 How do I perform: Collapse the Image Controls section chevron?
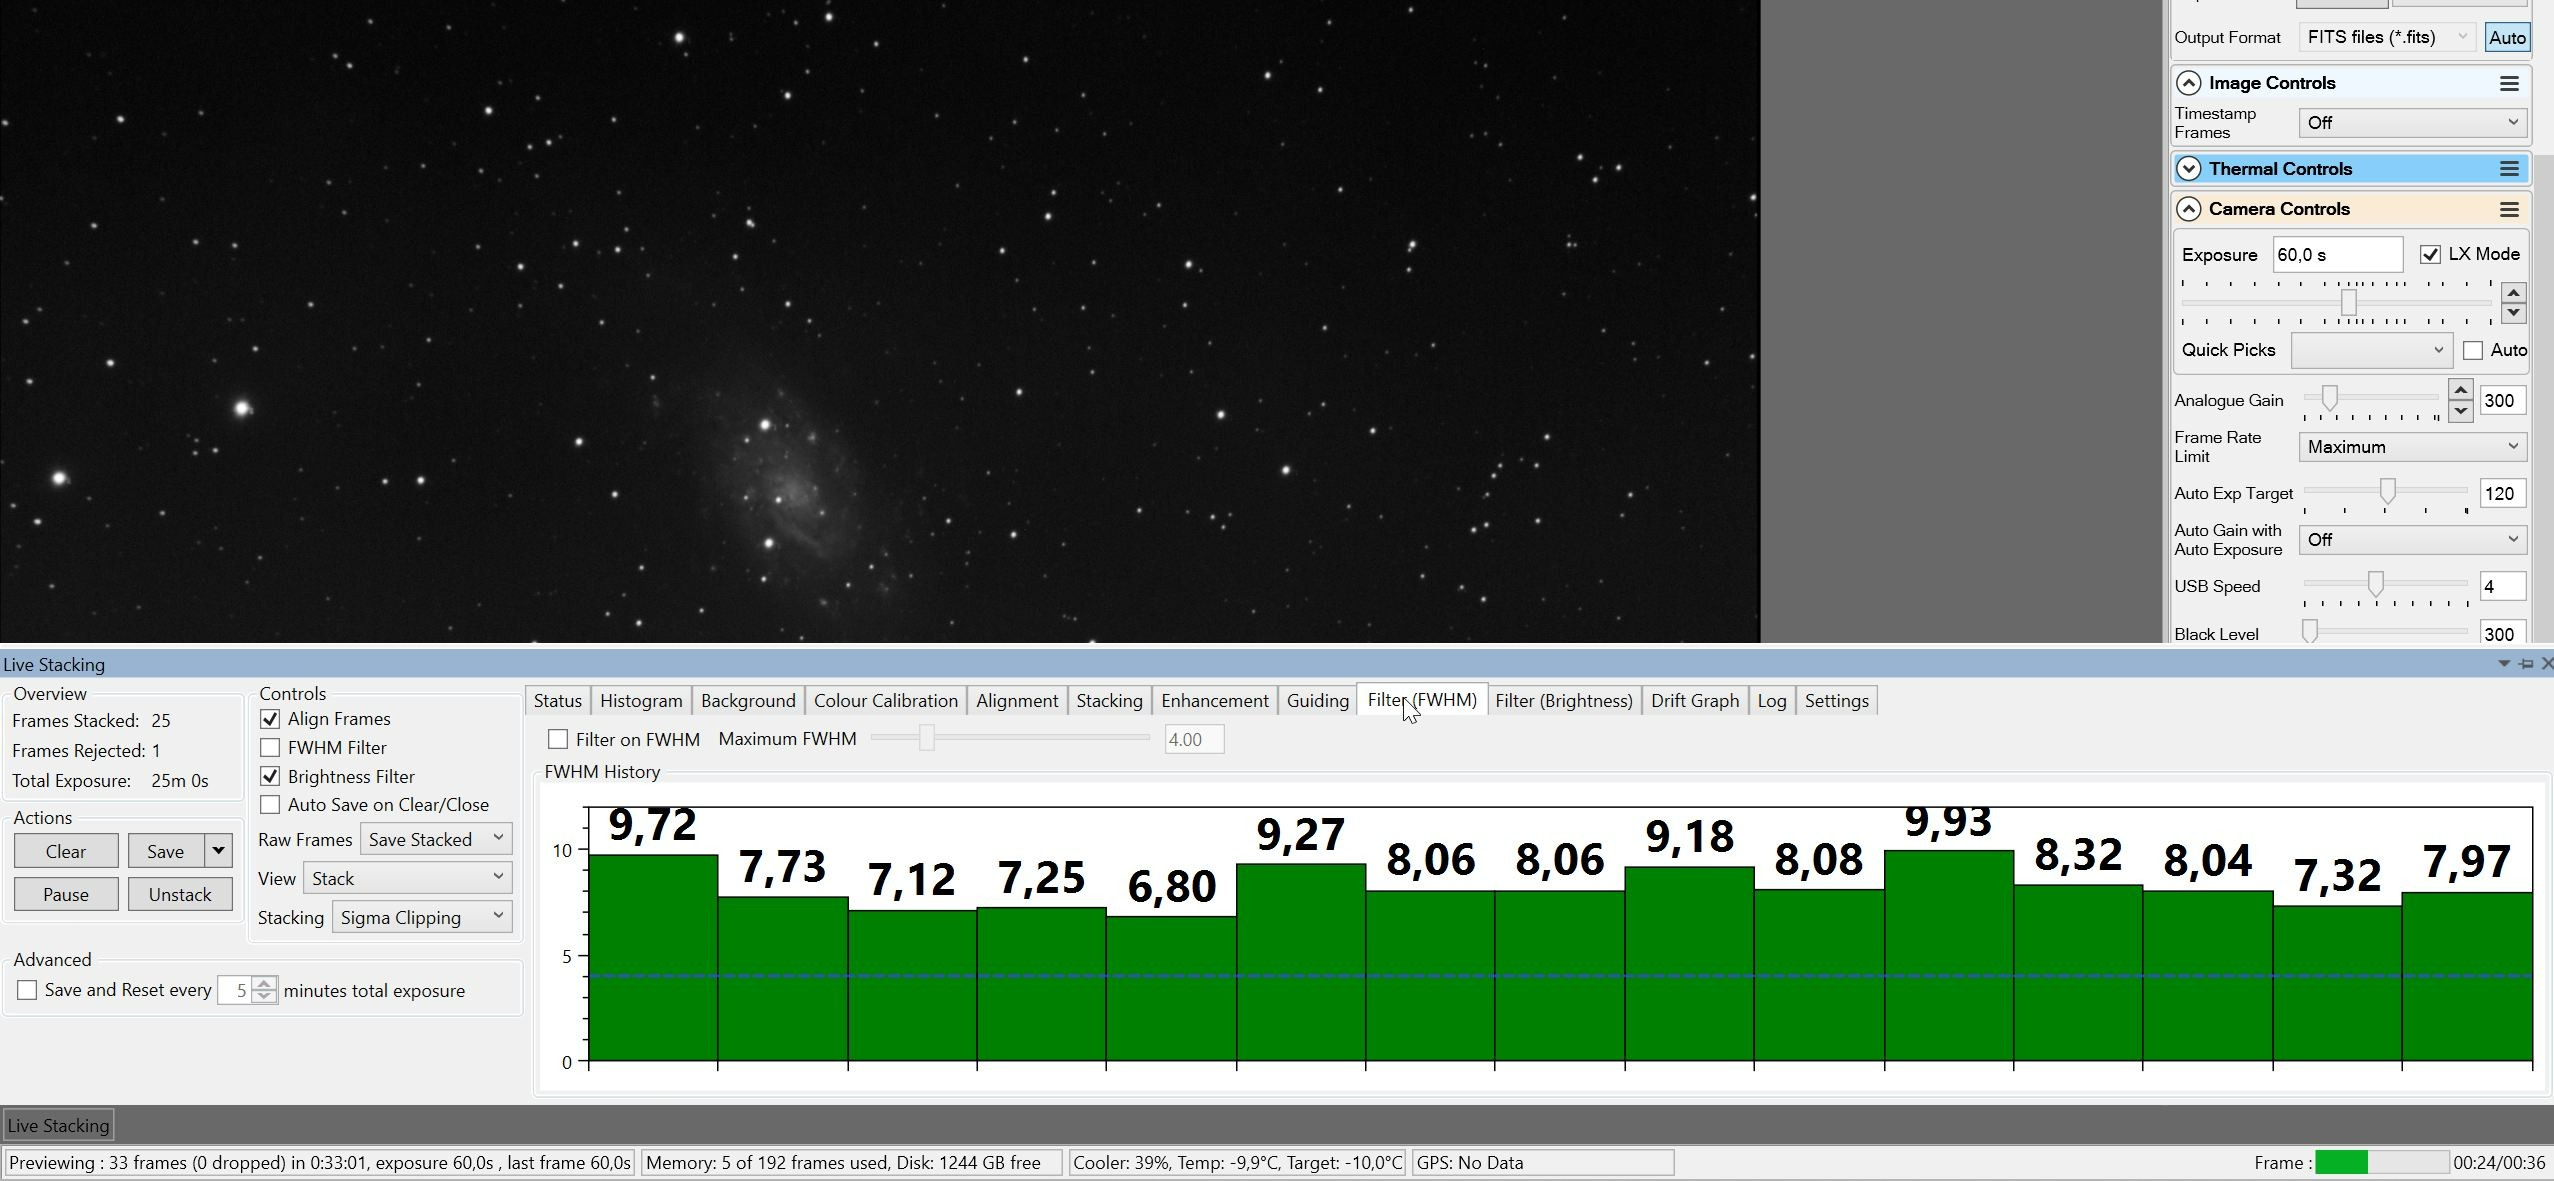(x=2189, y=83)
